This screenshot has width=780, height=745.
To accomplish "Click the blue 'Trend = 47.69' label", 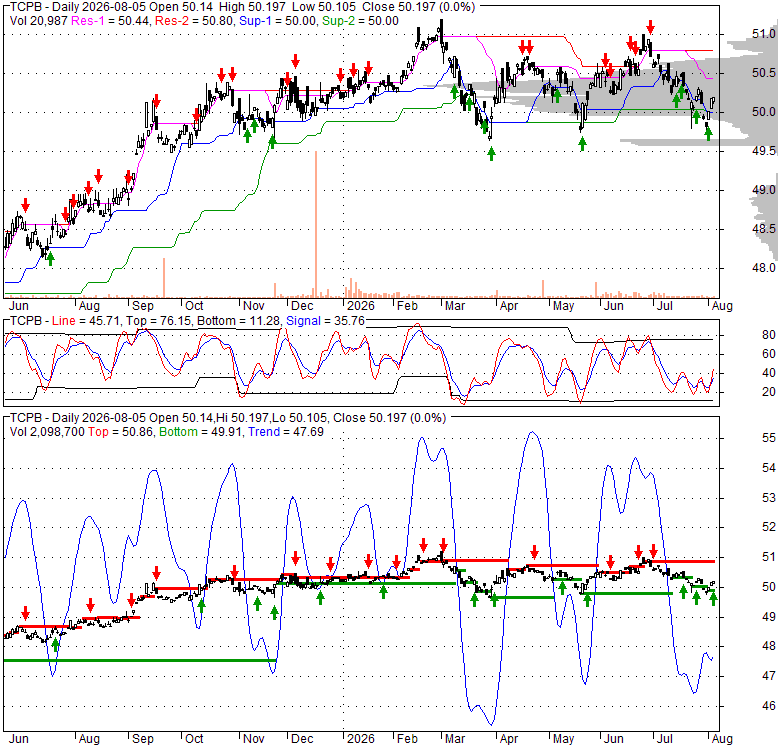I will tap(286, 432).
